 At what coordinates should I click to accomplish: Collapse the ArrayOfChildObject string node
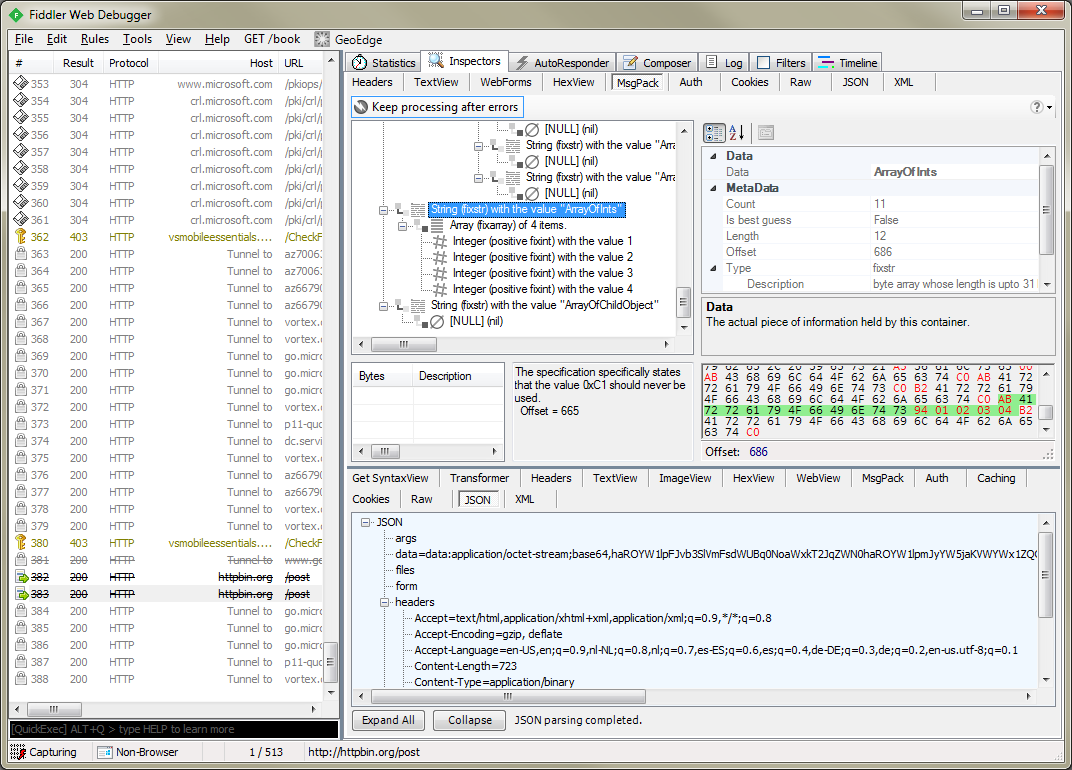click(x=384, y=306)
